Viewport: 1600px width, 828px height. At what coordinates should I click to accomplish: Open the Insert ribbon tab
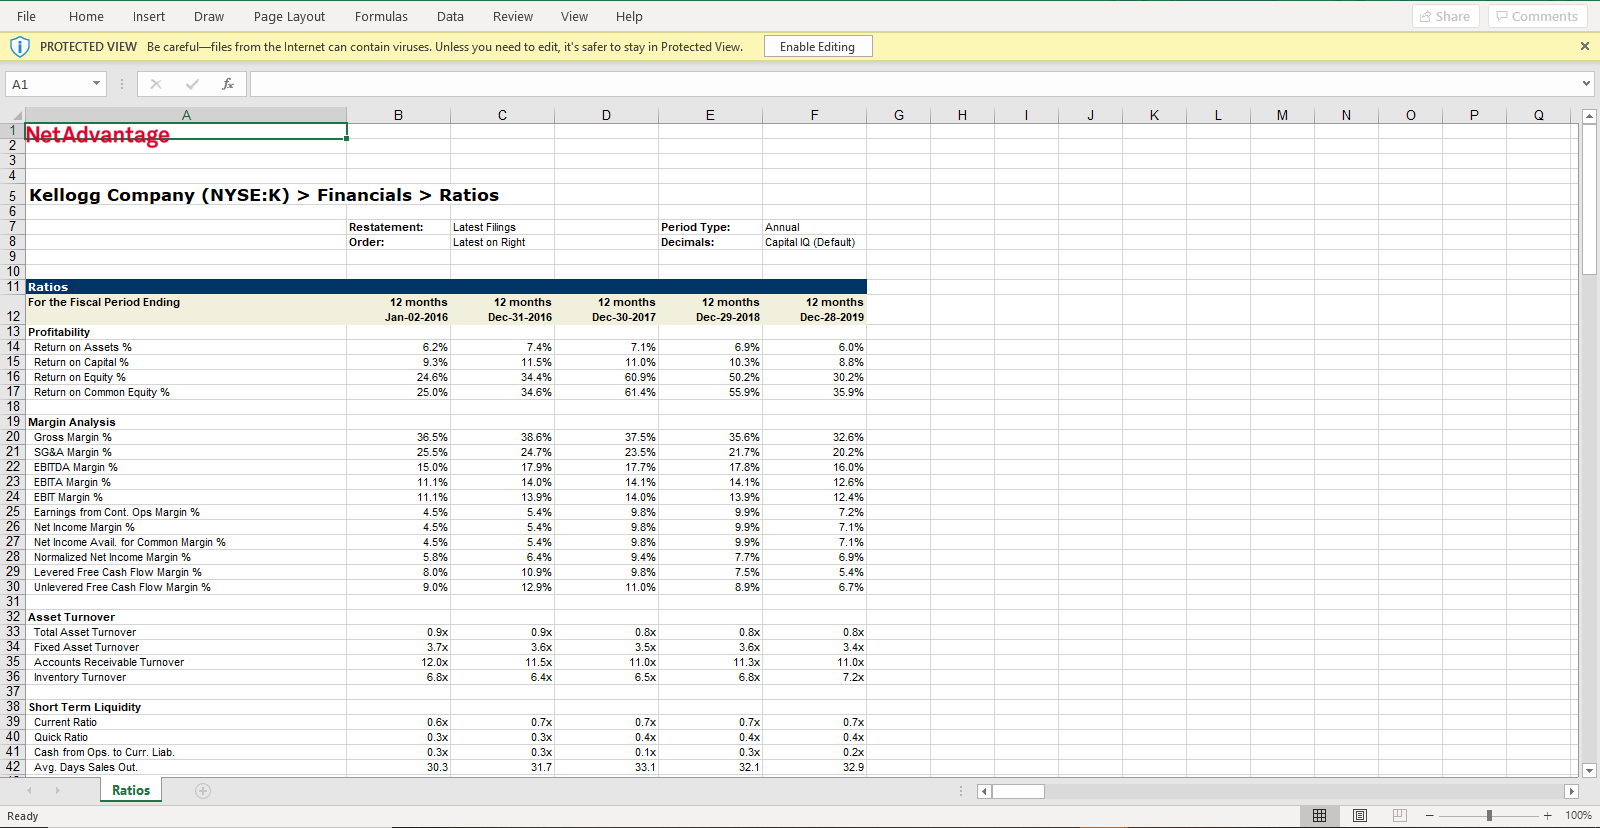pyautogui.click(x=149, y=16)
